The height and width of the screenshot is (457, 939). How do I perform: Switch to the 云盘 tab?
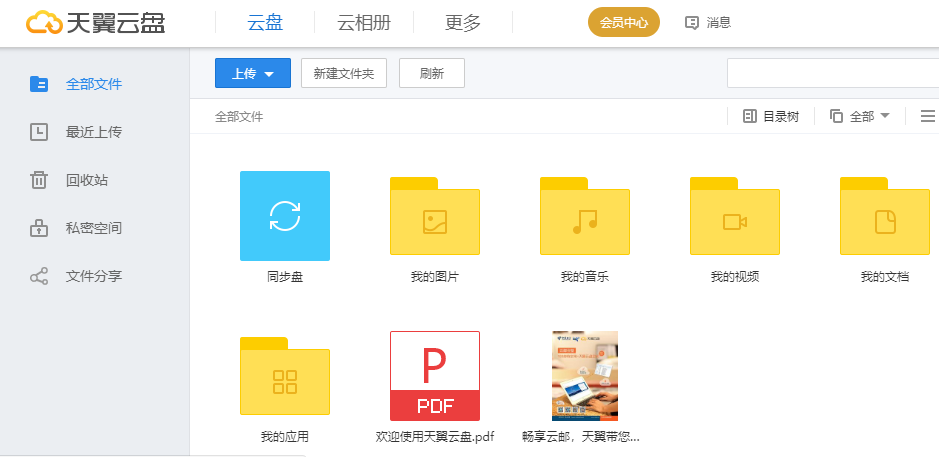(x=265, y=23)
